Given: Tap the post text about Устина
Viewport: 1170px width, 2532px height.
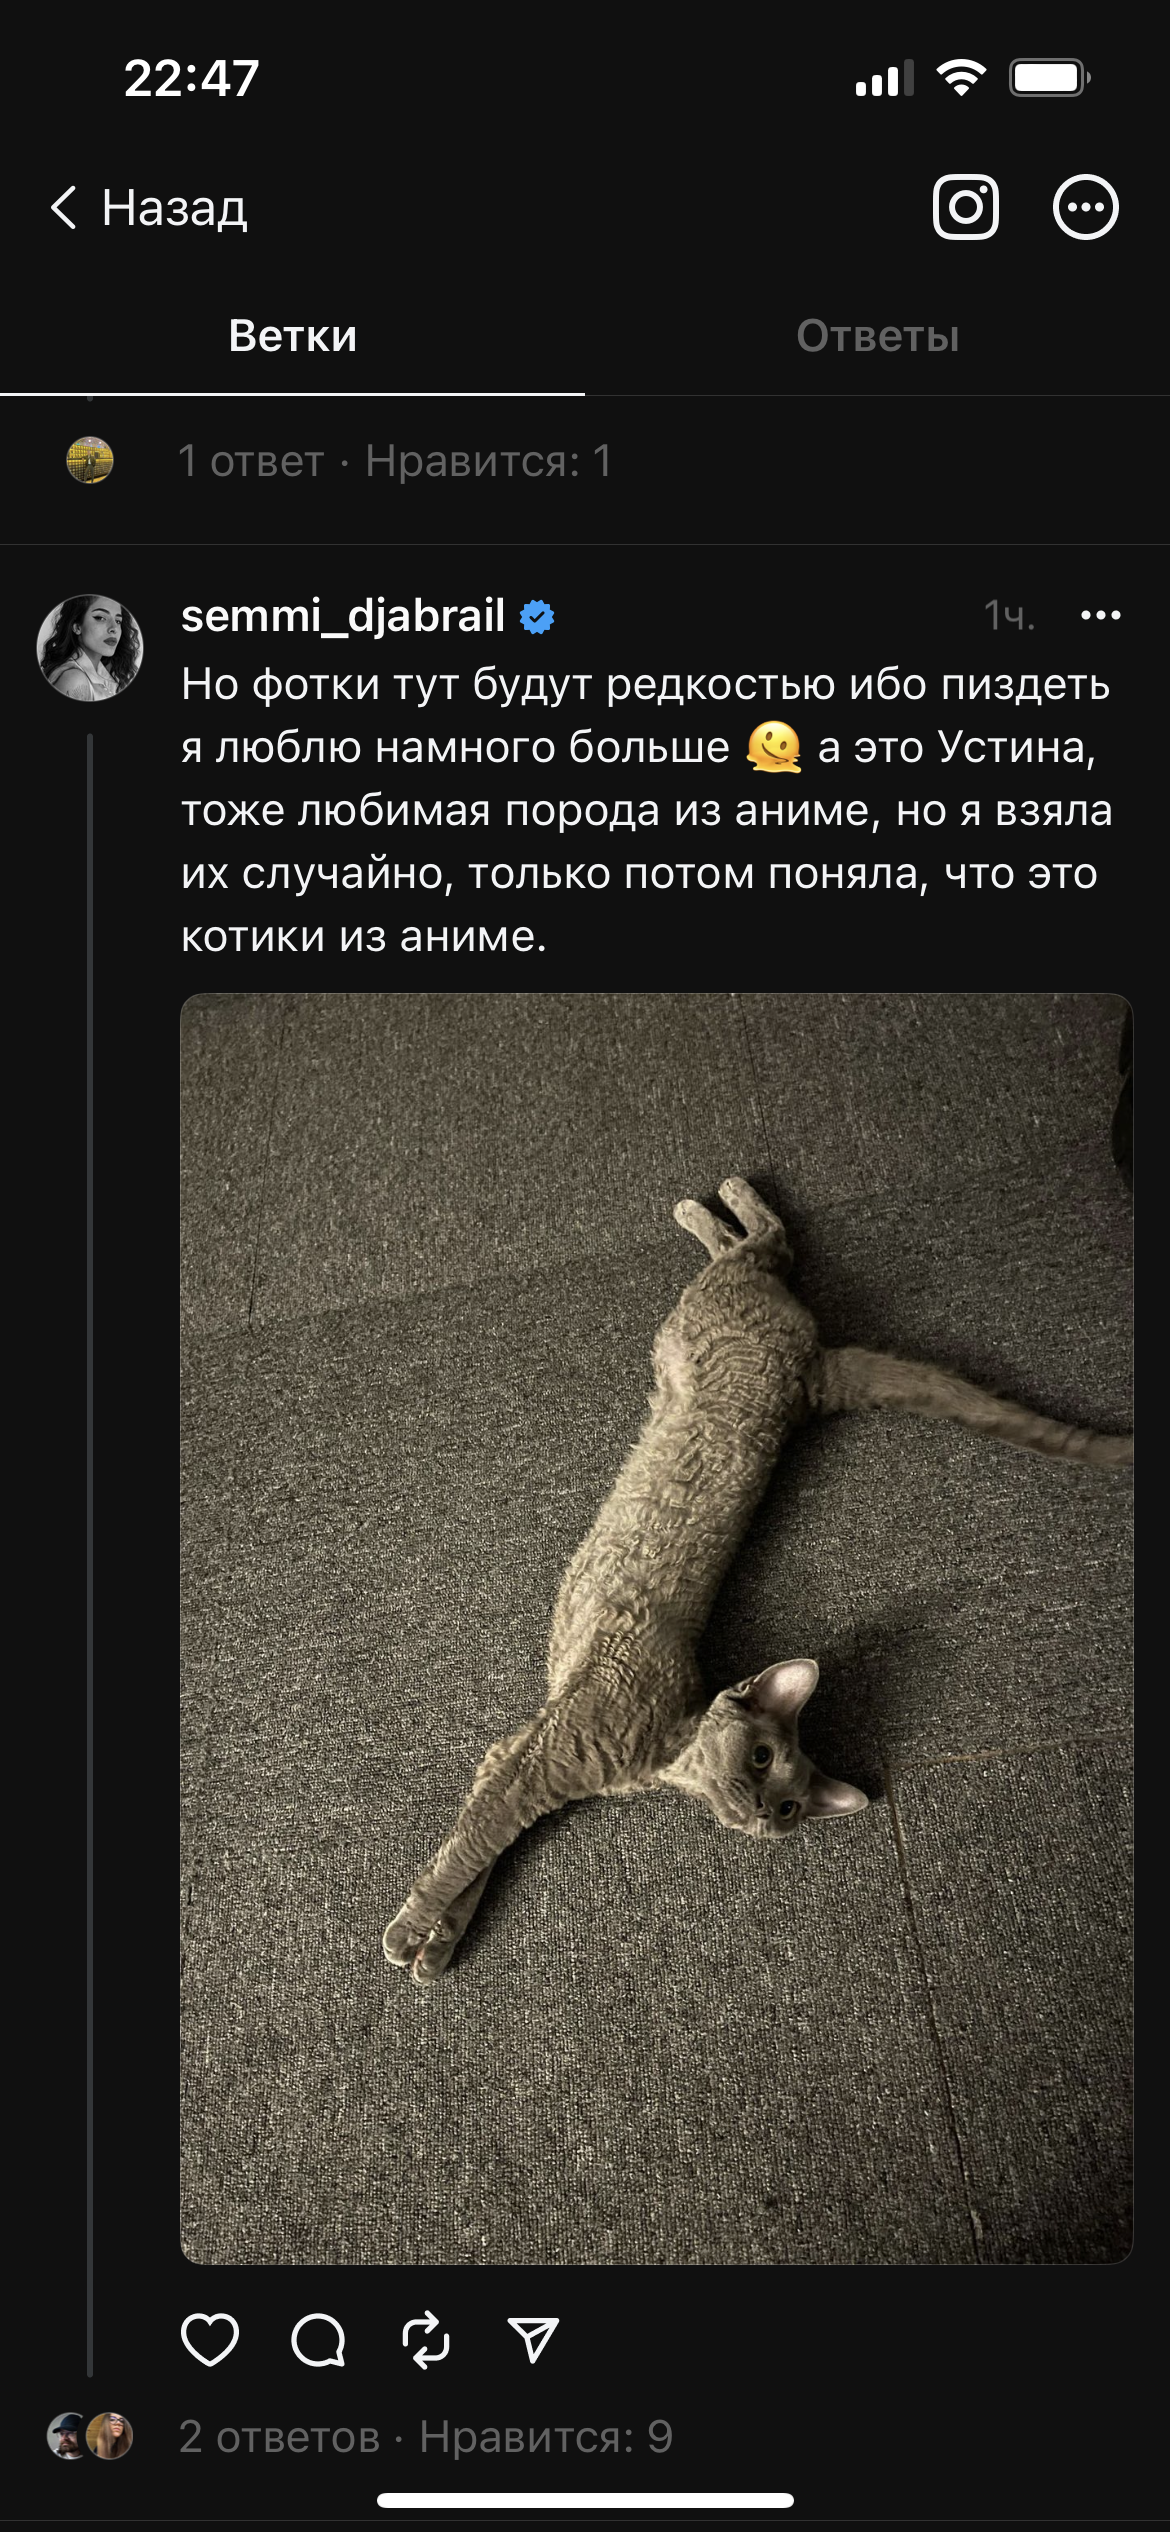Looking at the screenshot, I should tap(646, 810).
